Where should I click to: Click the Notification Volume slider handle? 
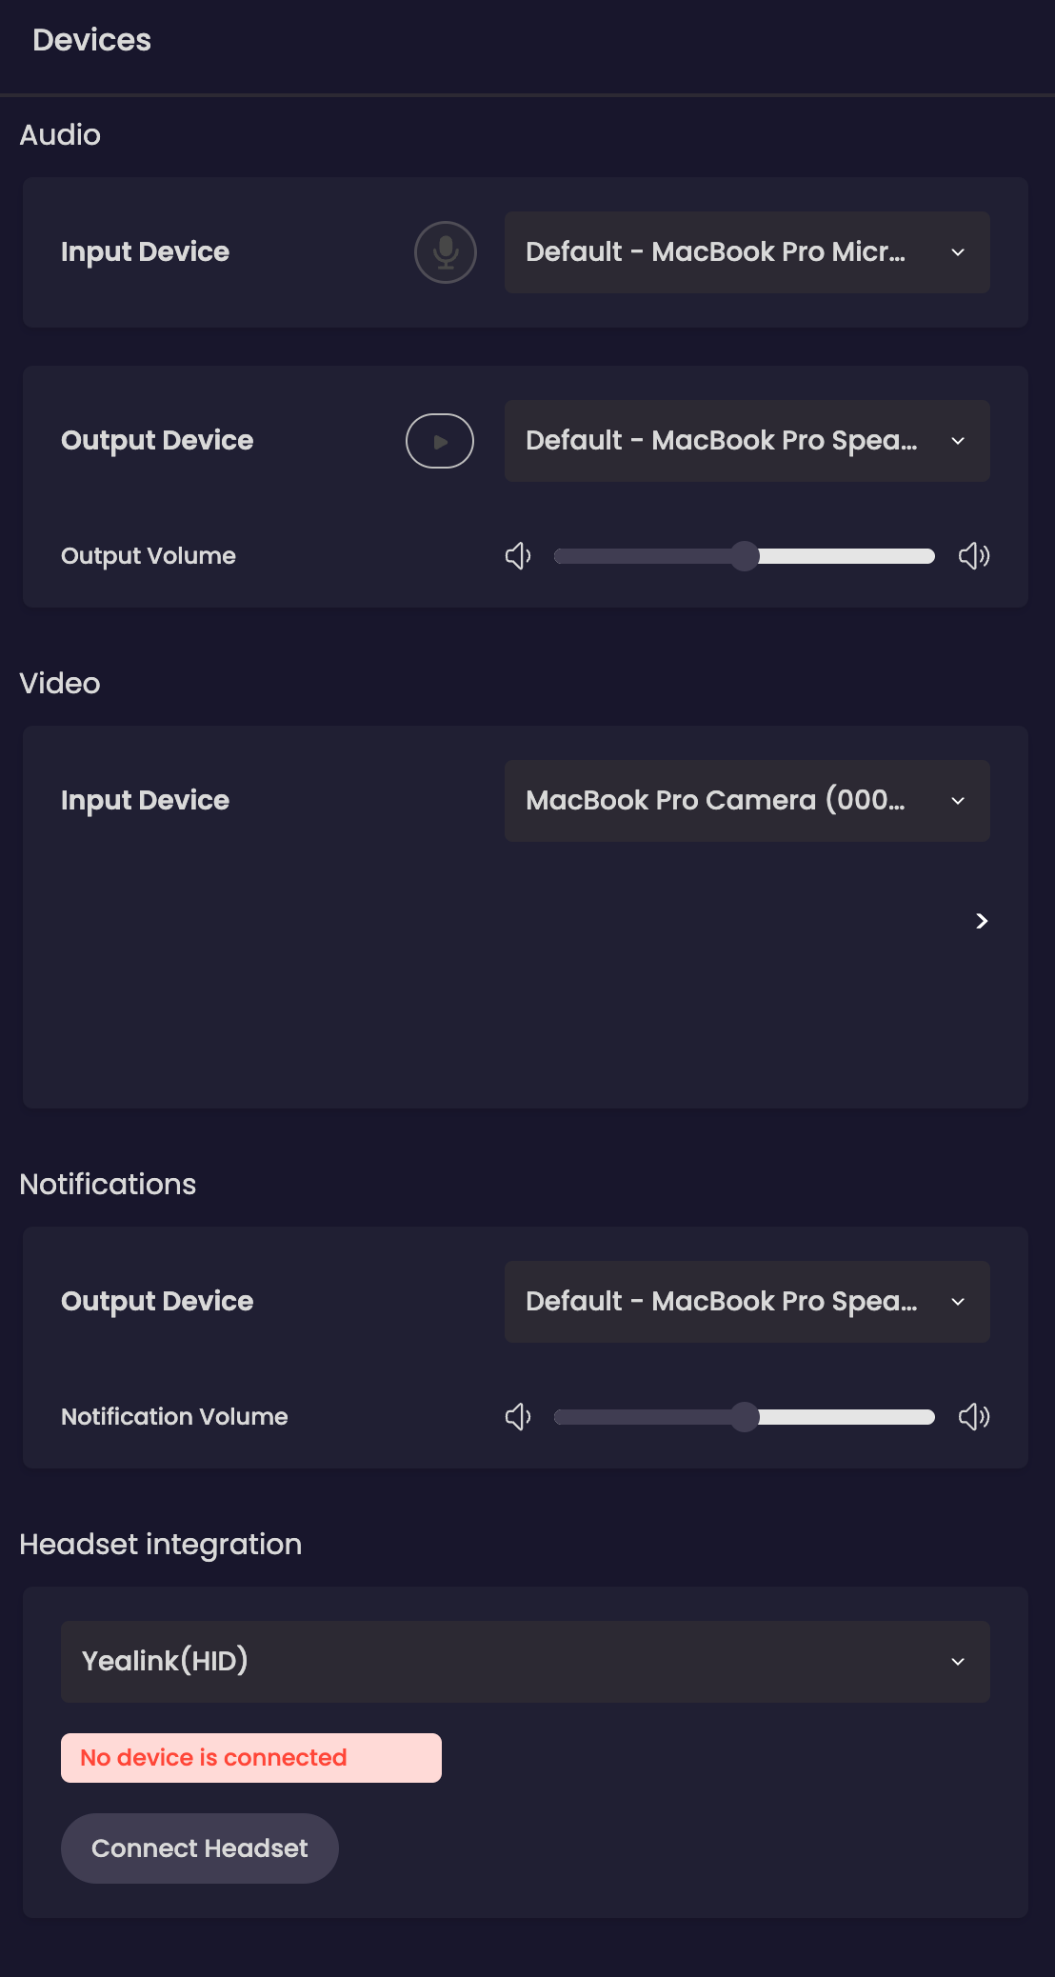coord(745,1417)
